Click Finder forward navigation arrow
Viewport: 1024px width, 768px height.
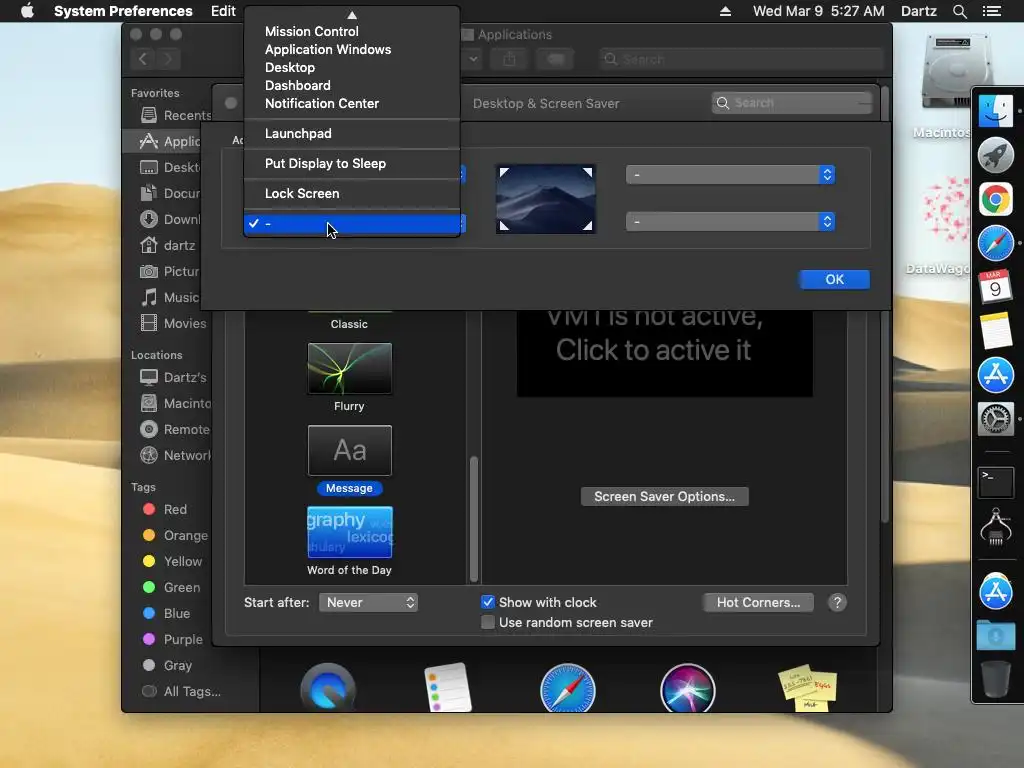[168, 59]
